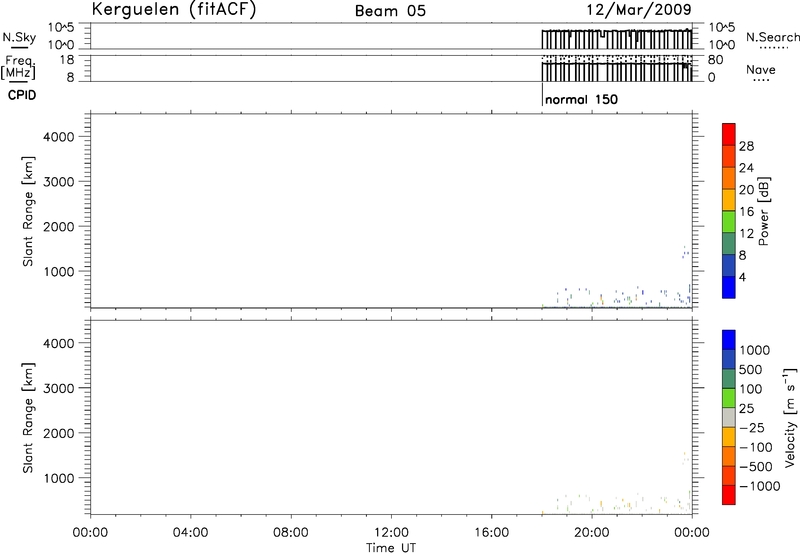The image size is (800, 554).
Task: Click the lower panel 'Slant Range [km]' label
Action: click(28, 418)
